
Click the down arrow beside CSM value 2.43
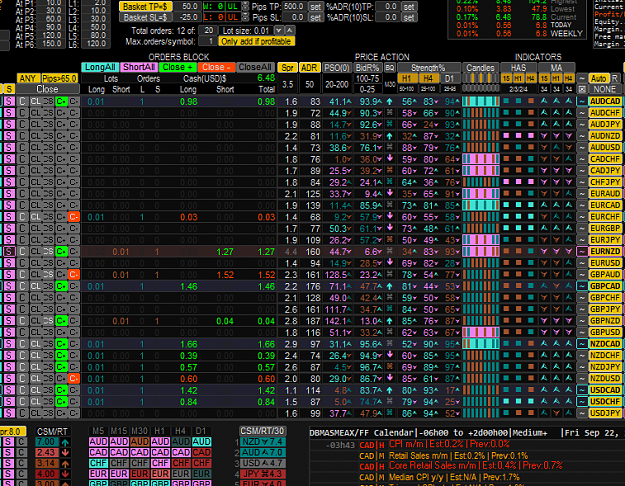(65, 453)
